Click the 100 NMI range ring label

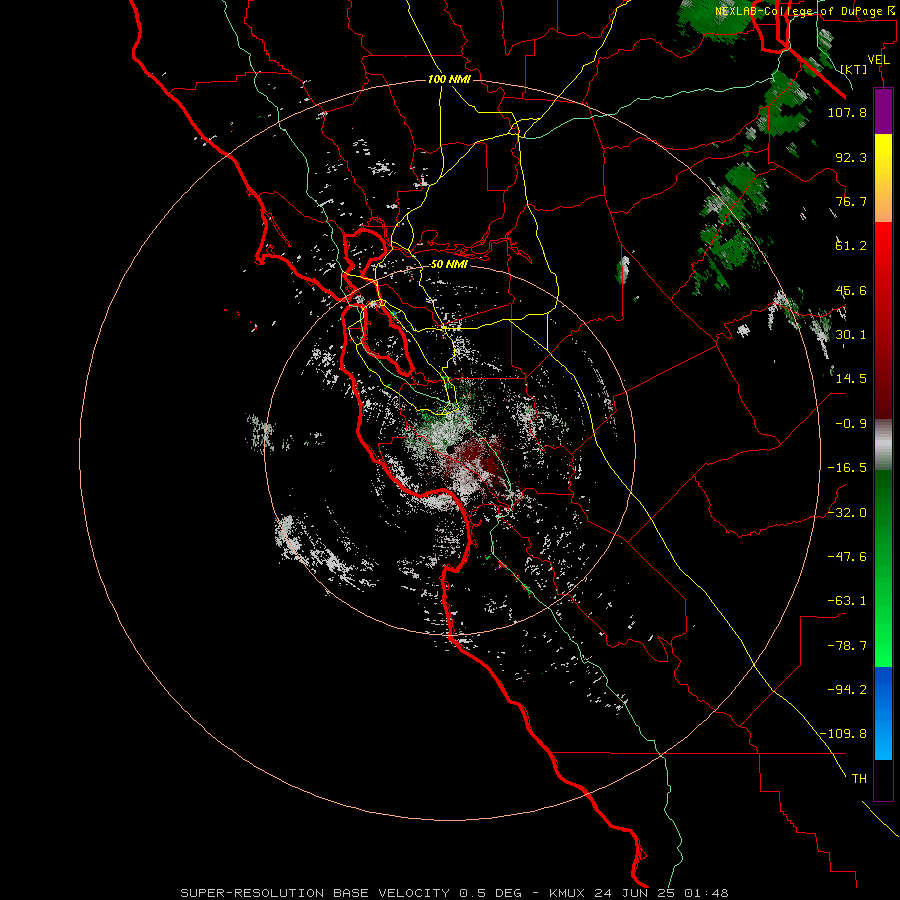click(x=449, y=79)
